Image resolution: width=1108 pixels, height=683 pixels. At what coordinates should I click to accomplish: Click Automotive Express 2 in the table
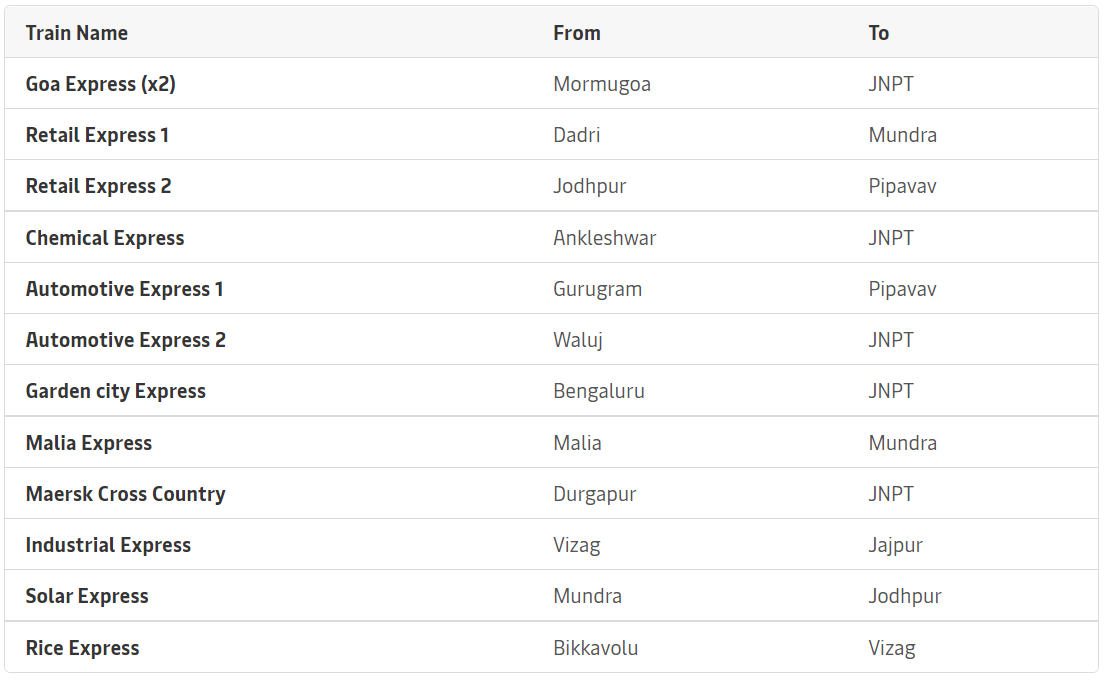126,340
